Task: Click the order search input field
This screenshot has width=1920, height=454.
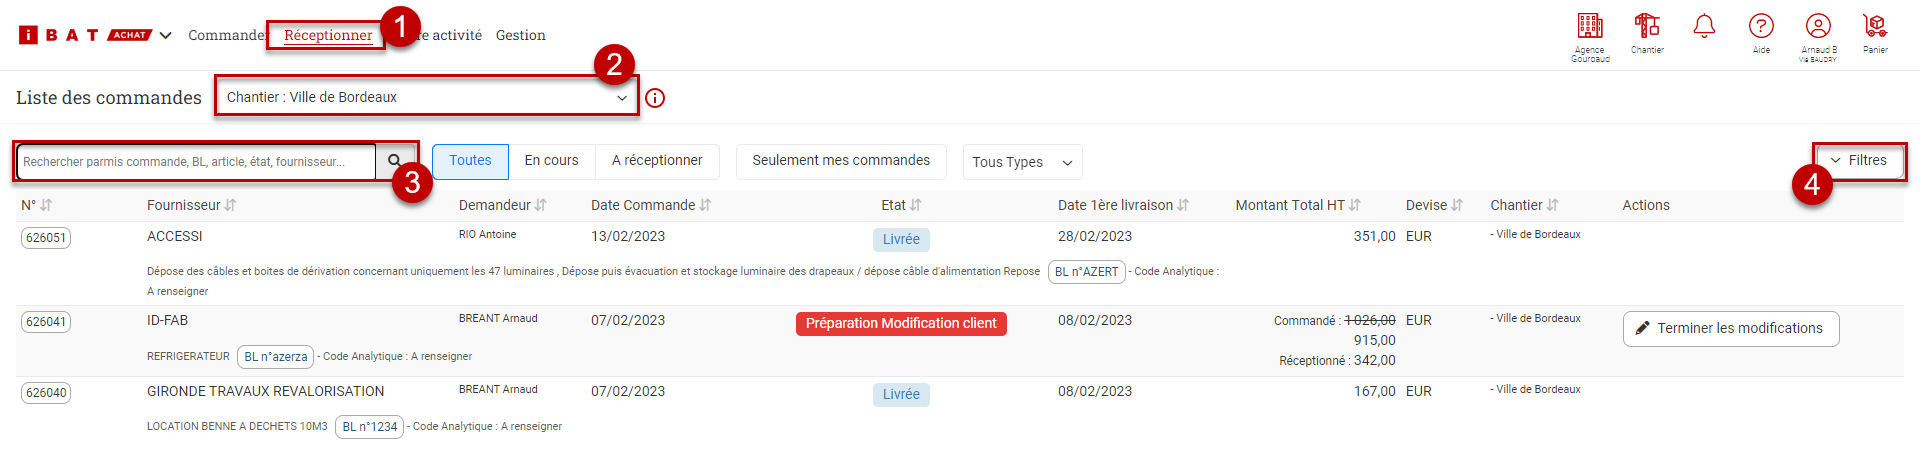Action: tap(196, 162)
